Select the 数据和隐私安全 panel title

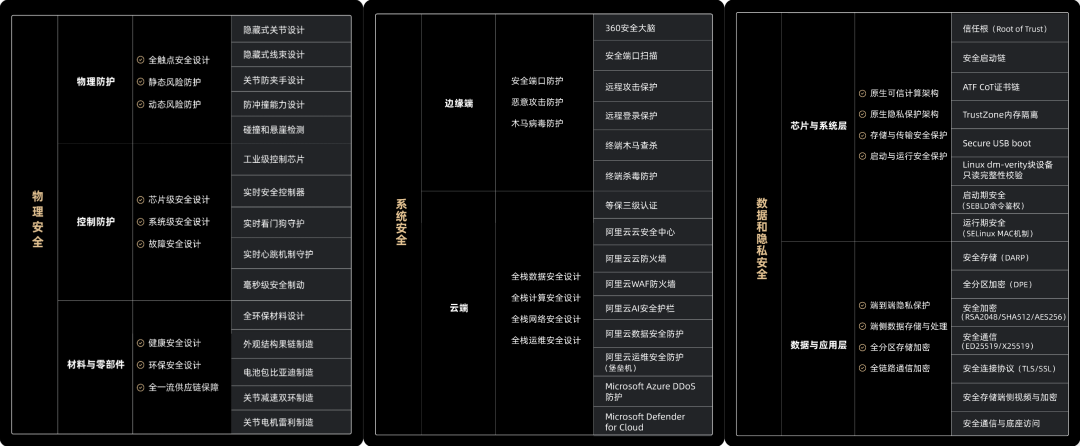coord(761,238)
